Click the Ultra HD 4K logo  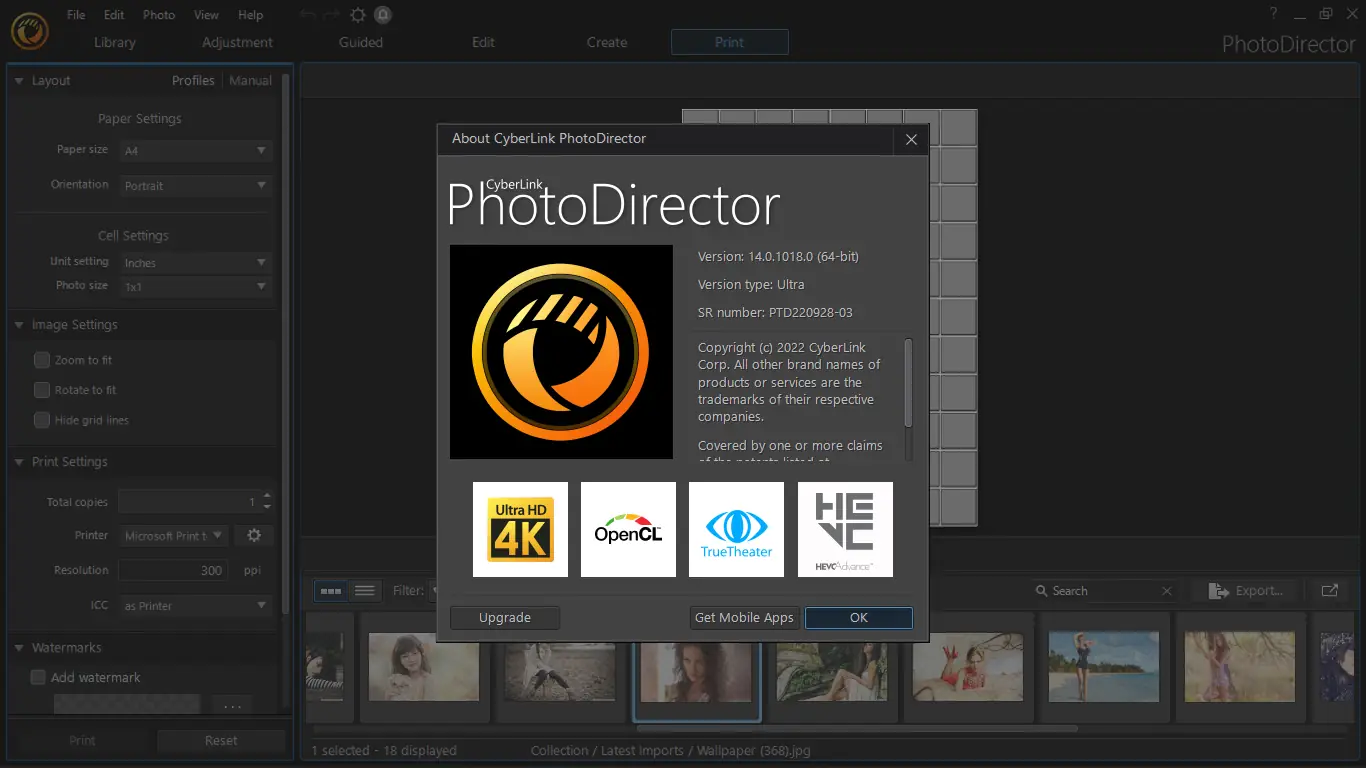tap(520, 529)
